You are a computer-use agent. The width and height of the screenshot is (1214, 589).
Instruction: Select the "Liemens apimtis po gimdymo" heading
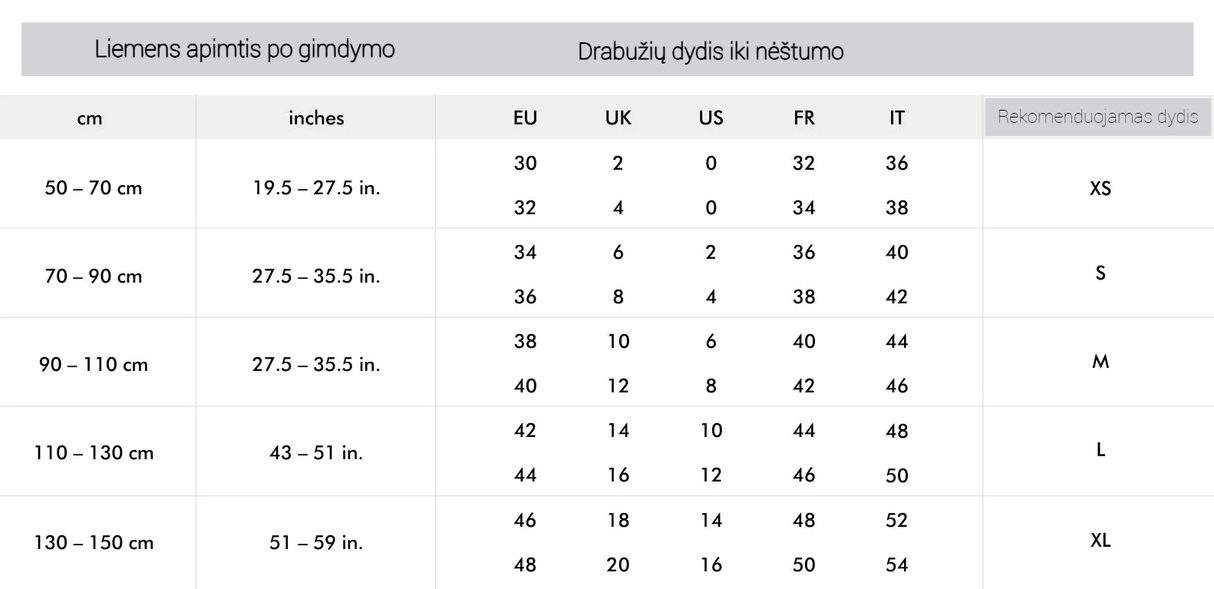[x=244, y=51]
